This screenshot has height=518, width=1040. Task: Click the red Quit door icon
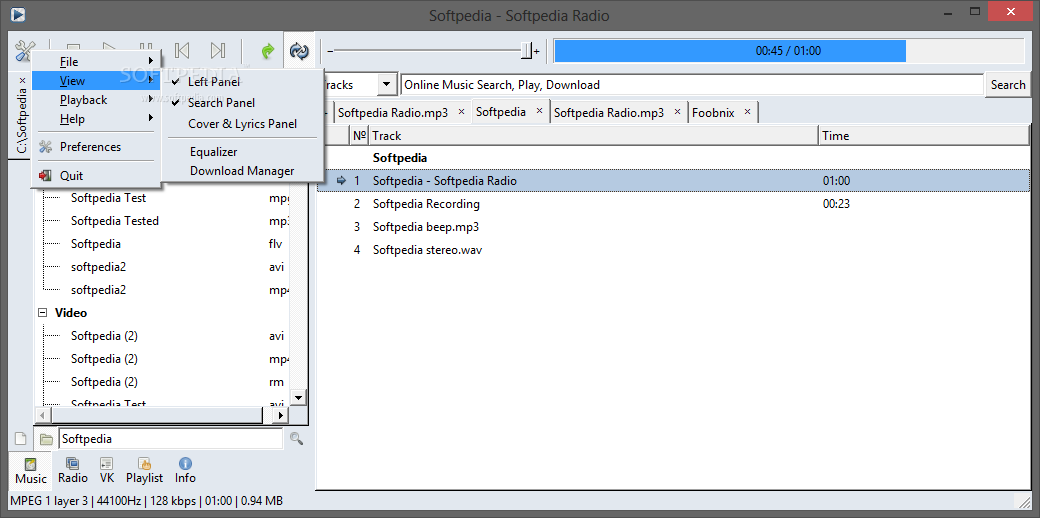click(46, 176)
